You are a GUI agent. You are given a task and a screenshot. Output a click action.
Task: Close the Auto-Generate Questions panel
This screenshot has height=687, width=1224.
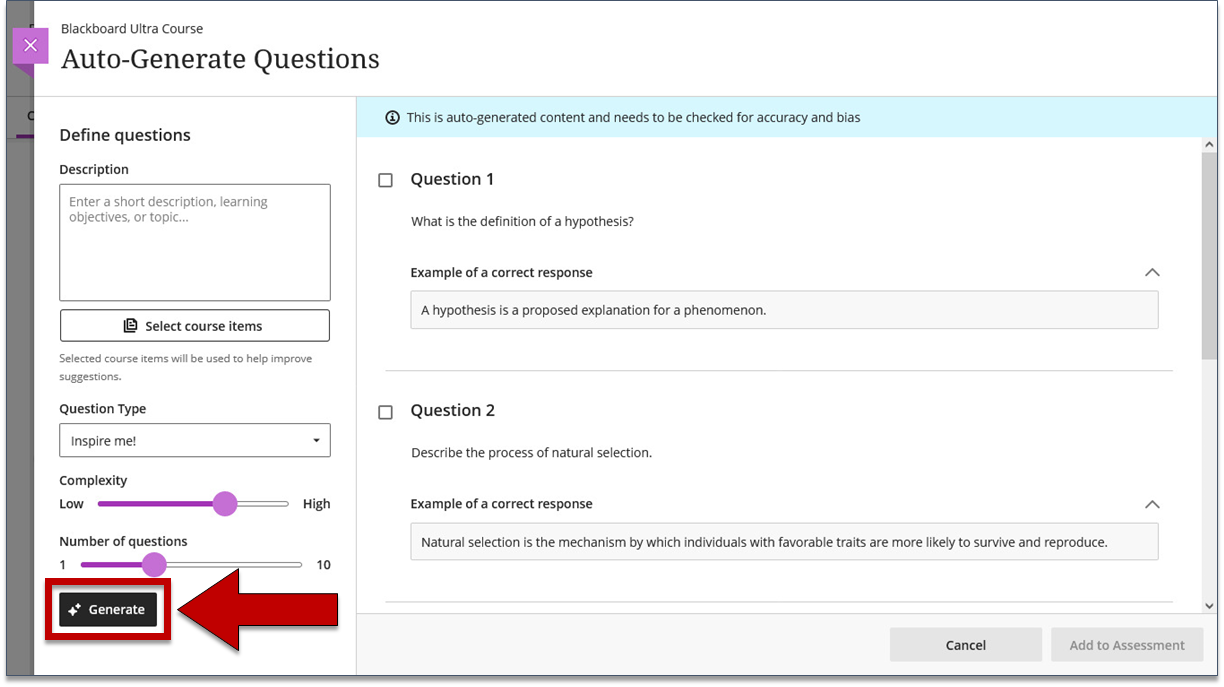coord(30,46)
